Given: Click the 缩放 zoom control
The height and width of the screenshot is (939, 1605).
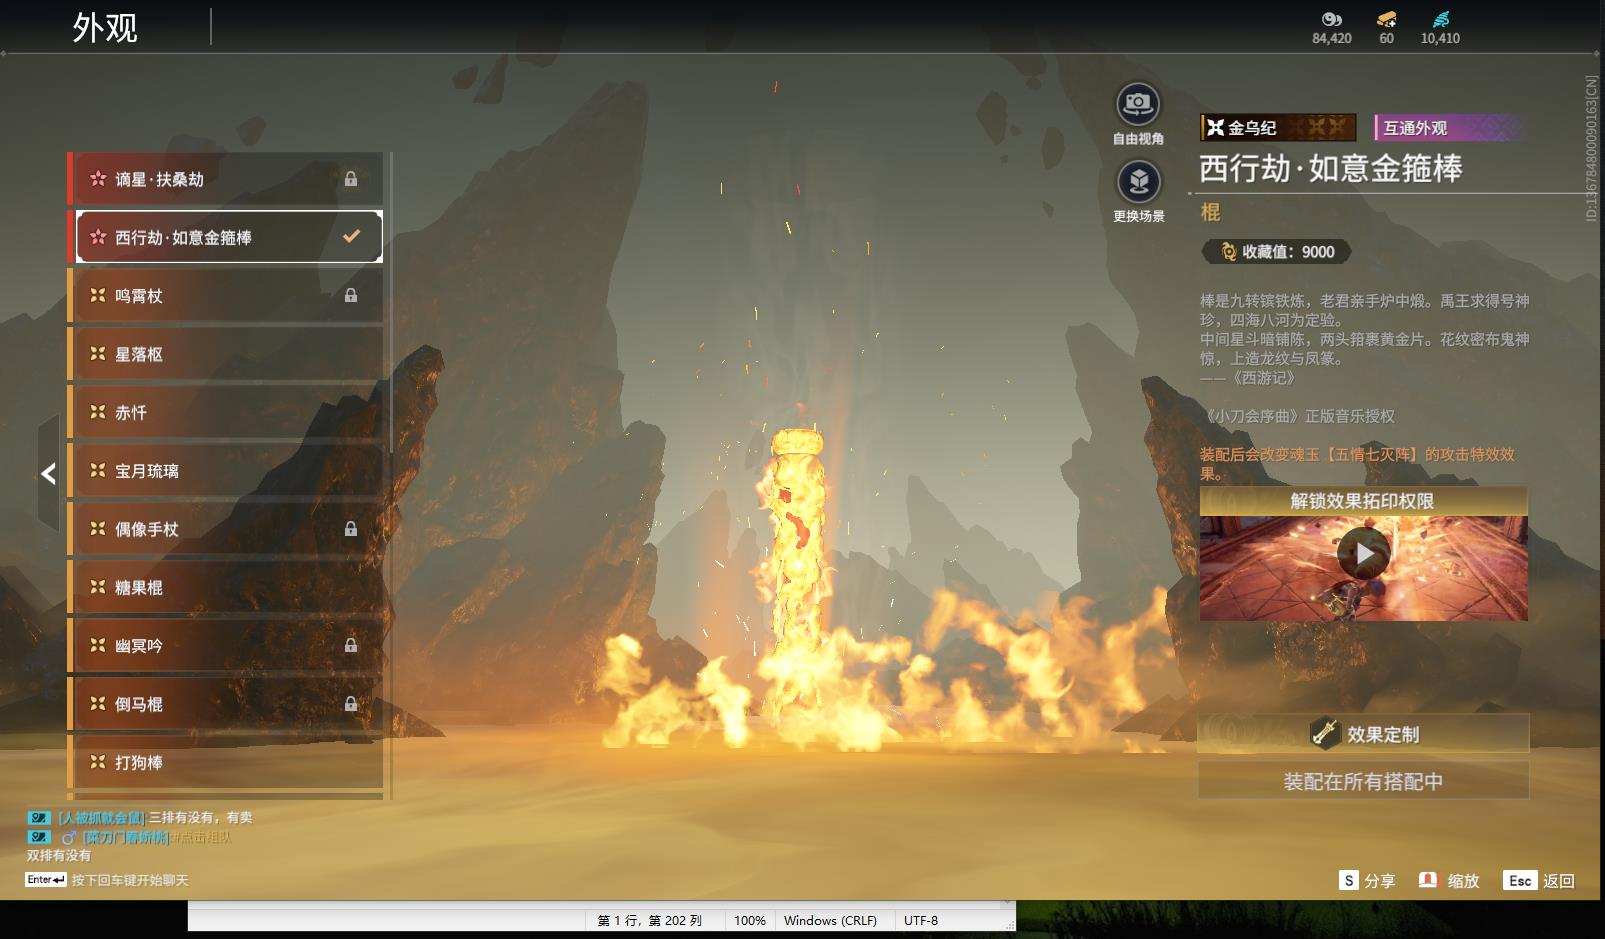Looking at the screenshot, I should (1449, 880).
